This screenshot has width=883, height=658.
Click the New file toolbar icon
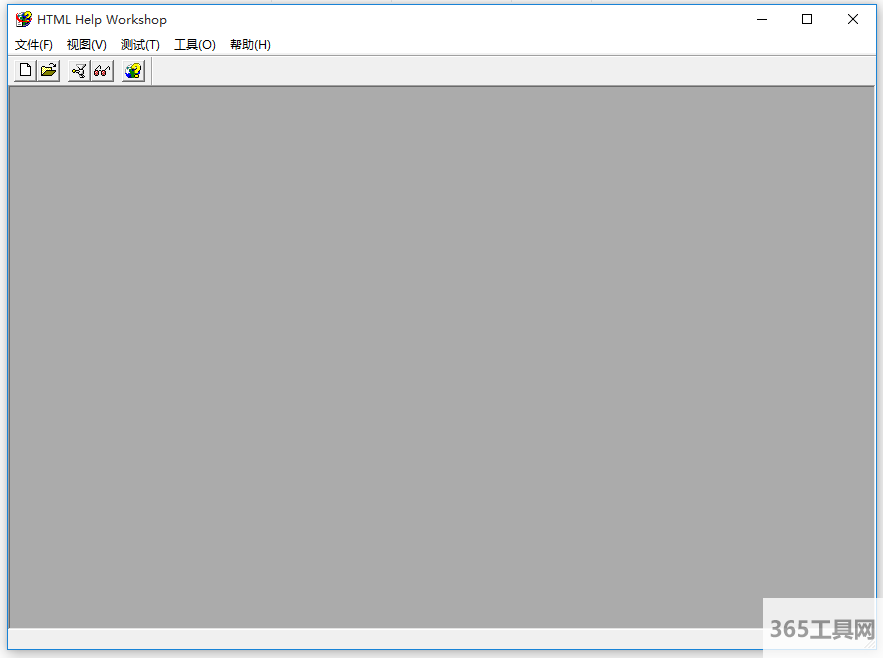(25, 71)
